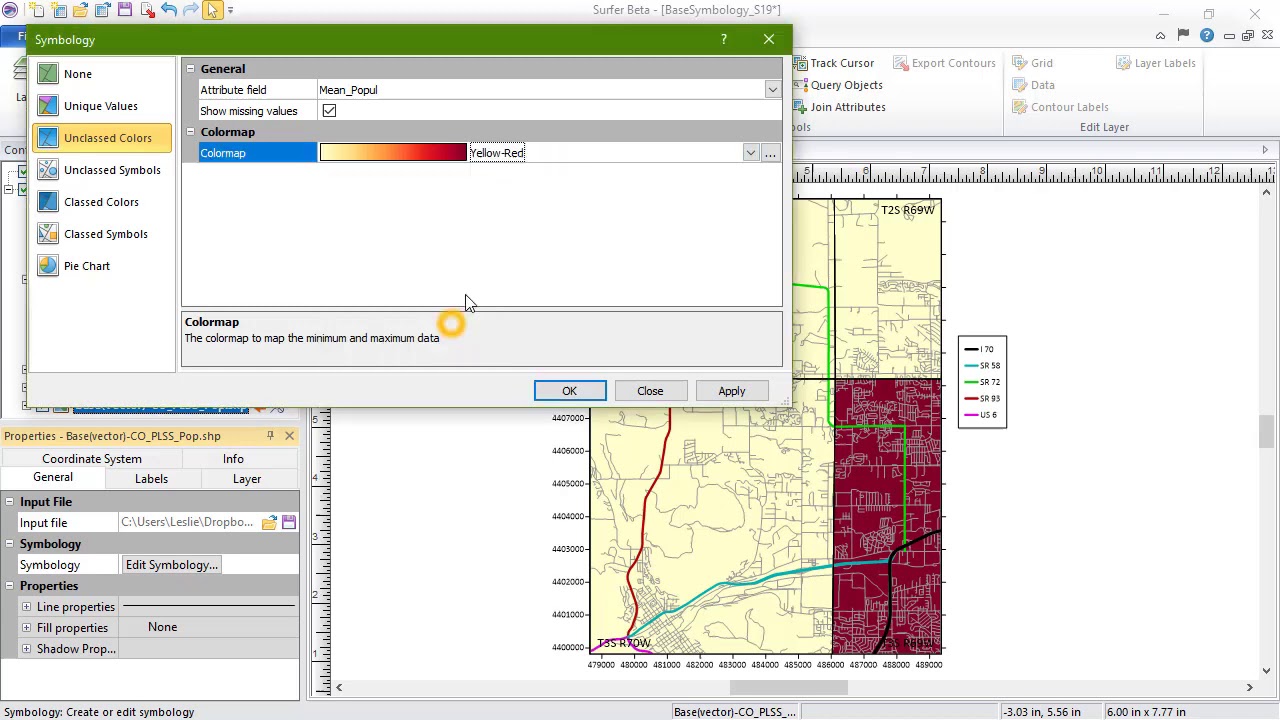Open the Labels tab

[151, 479]
